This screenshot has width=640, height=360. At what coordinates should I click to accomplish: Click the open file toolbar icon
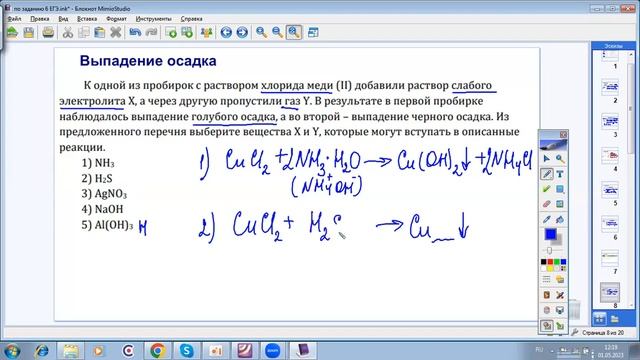(12, 32)
